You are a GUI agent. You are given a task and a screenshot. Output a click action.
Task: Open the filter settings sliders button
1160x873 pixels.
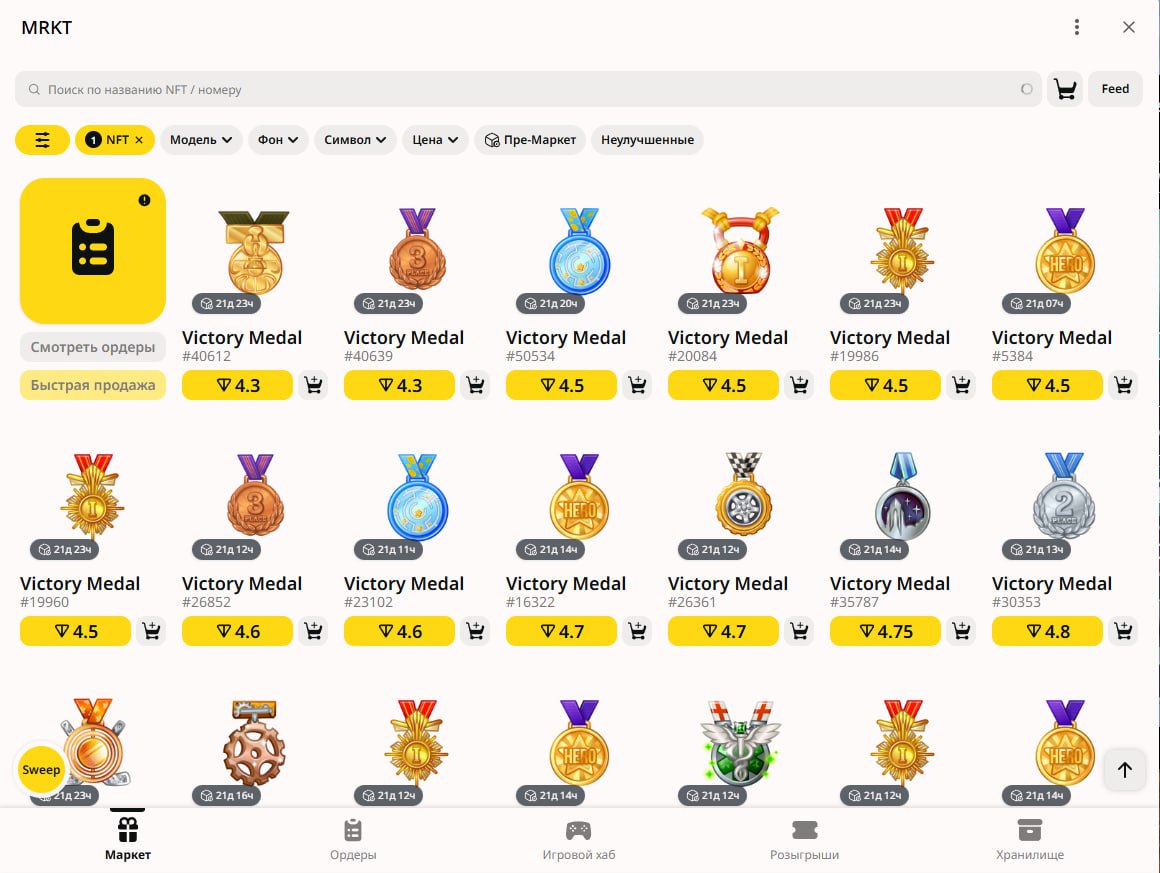pos(42,140)
